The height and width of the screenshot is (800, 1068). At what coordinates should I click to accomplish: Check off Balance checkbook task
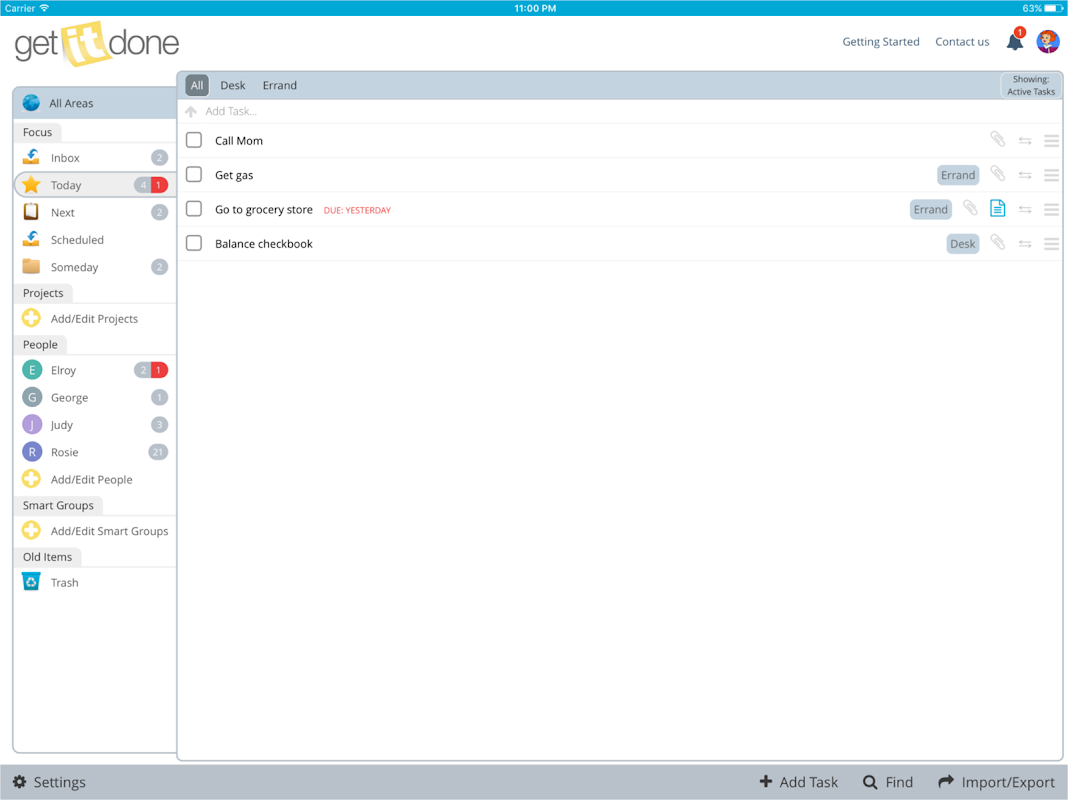pos(194,243)
